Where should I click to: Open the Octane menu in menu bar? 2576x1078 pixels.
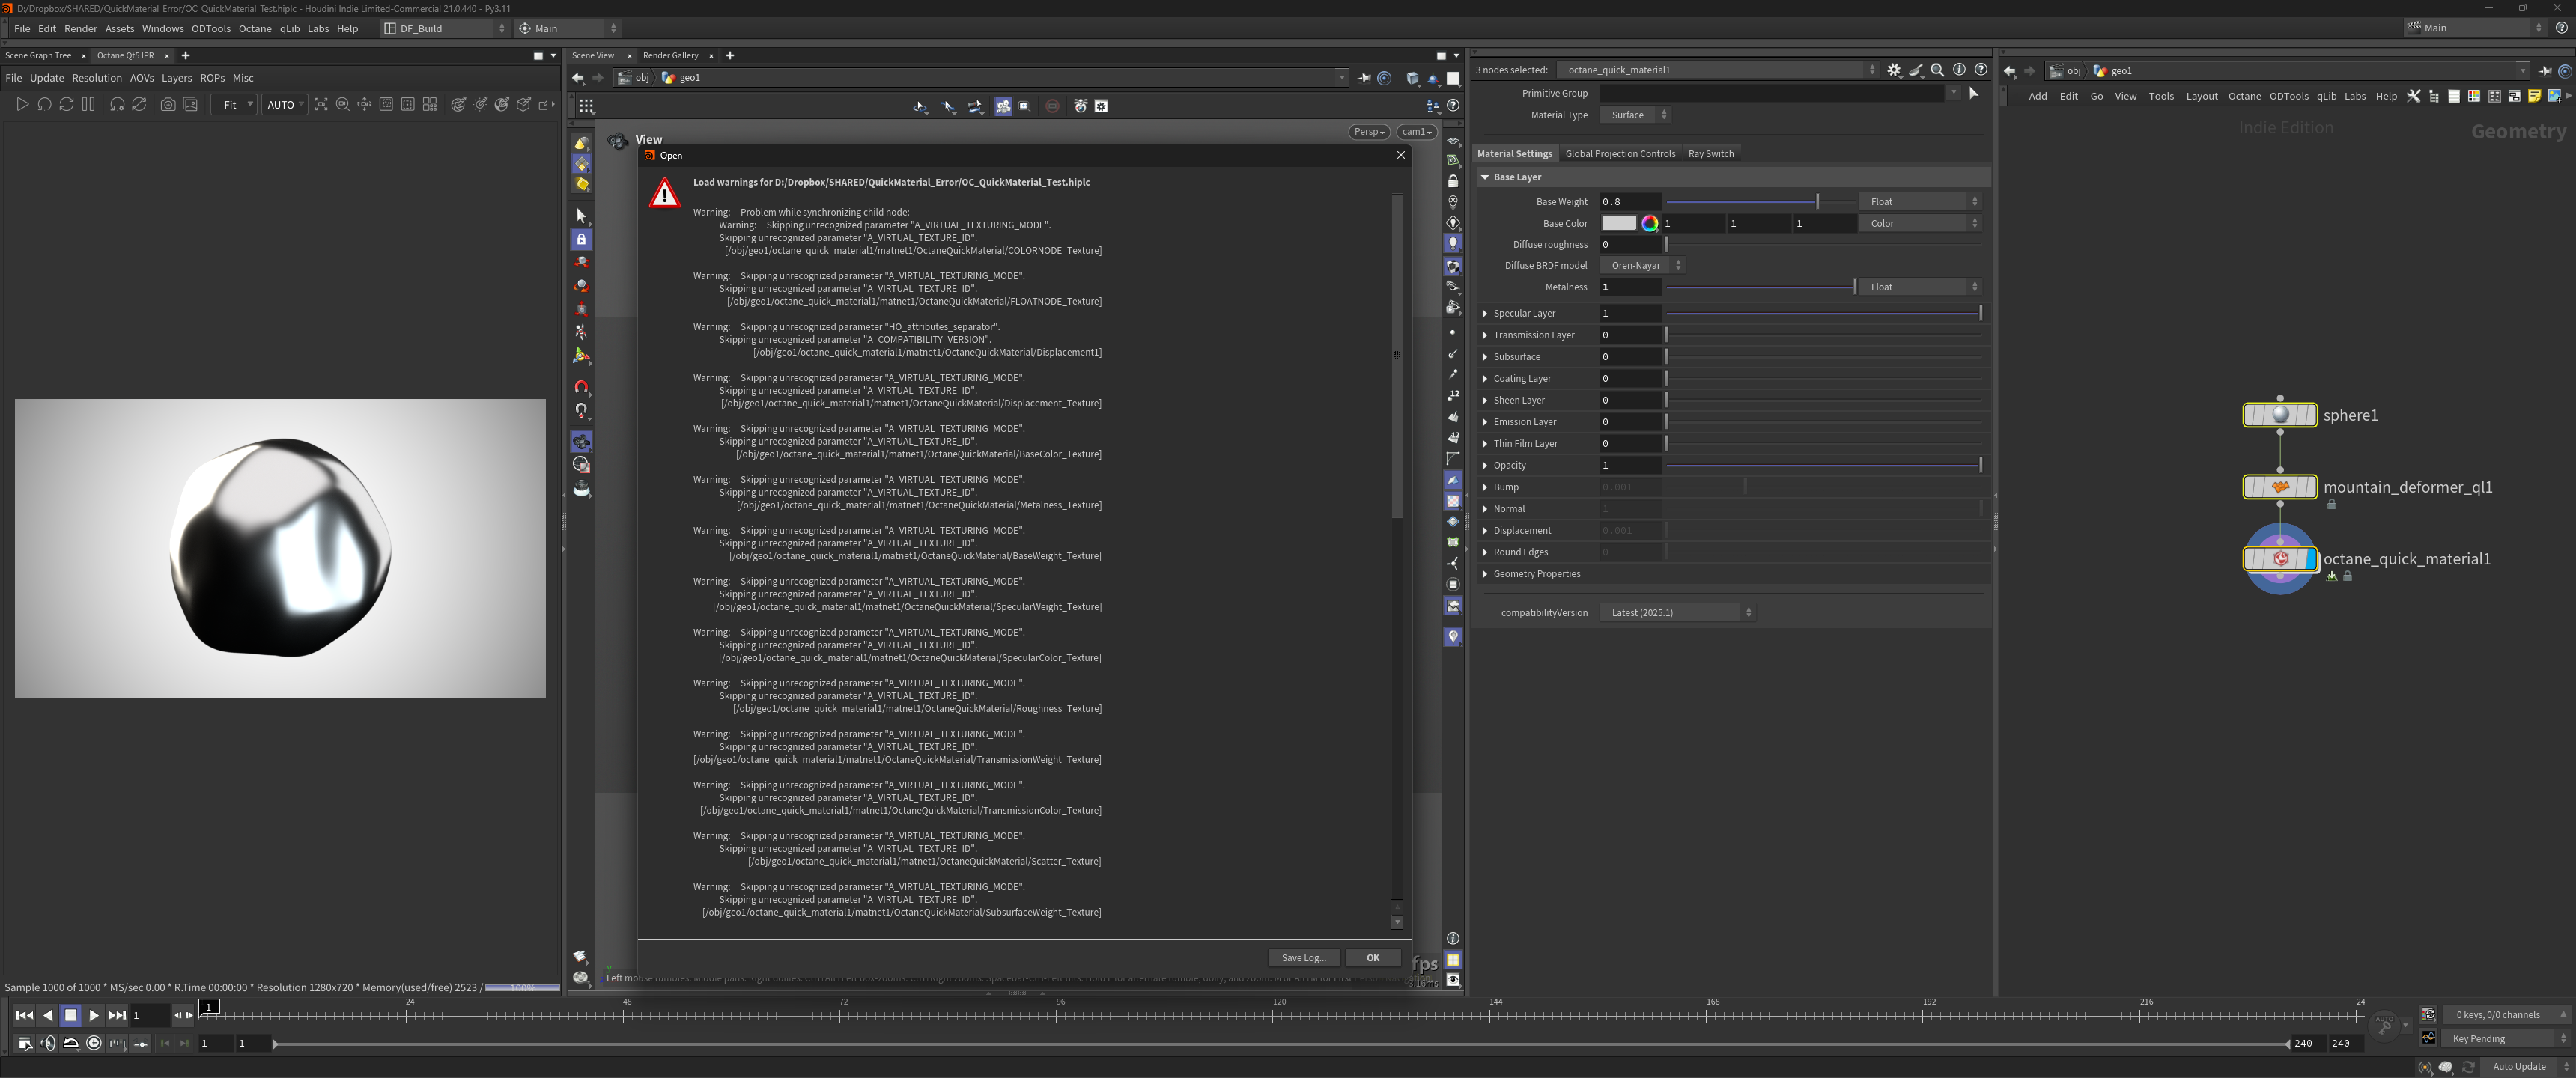[254, 28]
